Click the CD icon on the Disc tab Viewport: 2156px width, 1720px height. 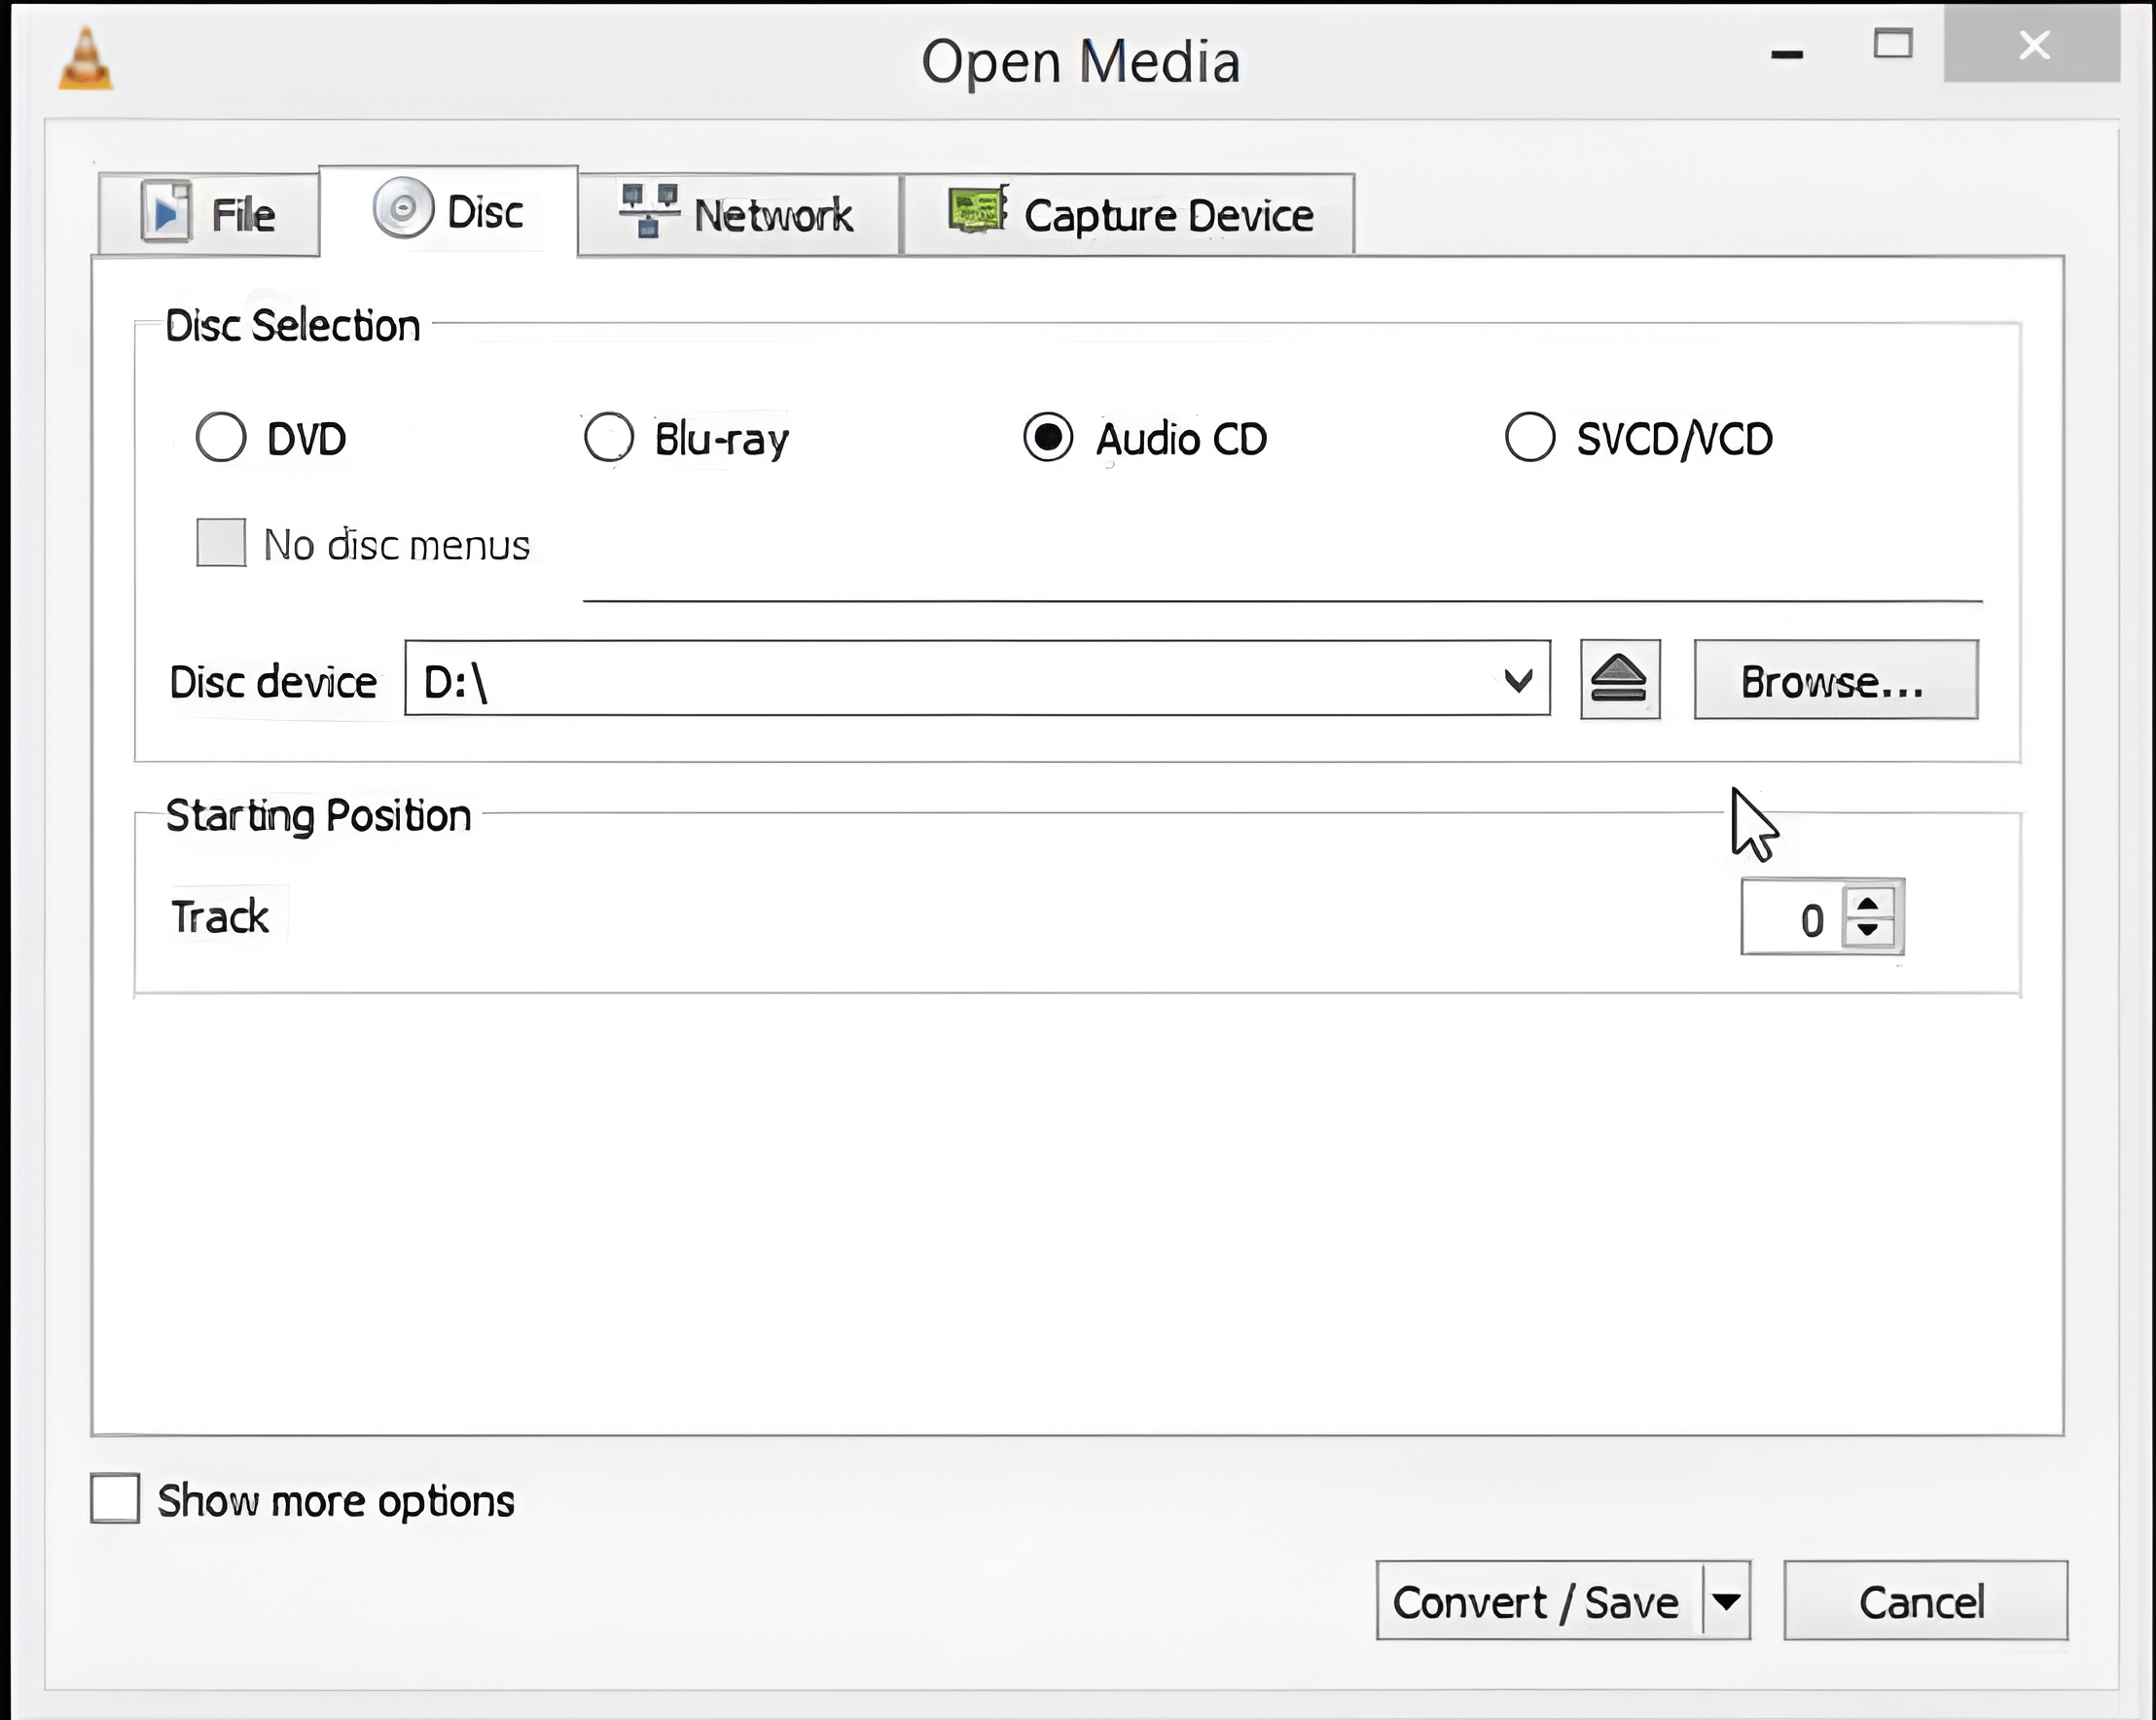pyautogui.click(x=404, y=210)
